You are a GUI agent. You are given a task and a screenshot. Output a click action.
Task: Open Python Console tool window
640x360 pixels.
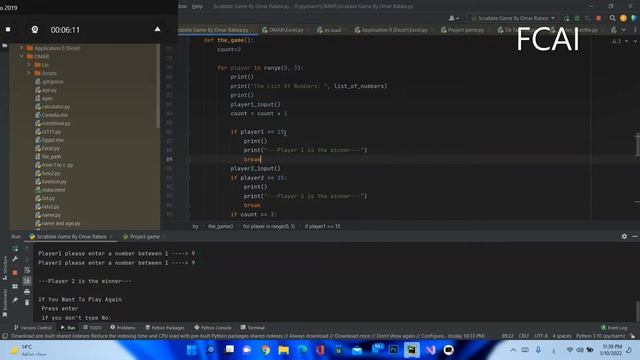213,327
